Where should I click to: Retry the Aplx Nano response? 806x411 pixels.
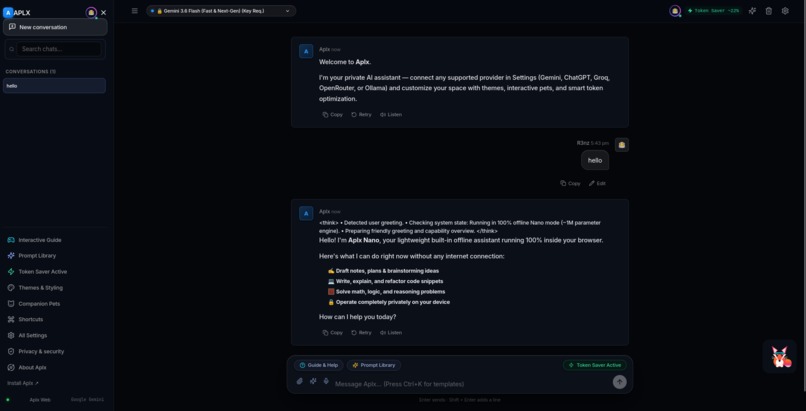[361, 333]
